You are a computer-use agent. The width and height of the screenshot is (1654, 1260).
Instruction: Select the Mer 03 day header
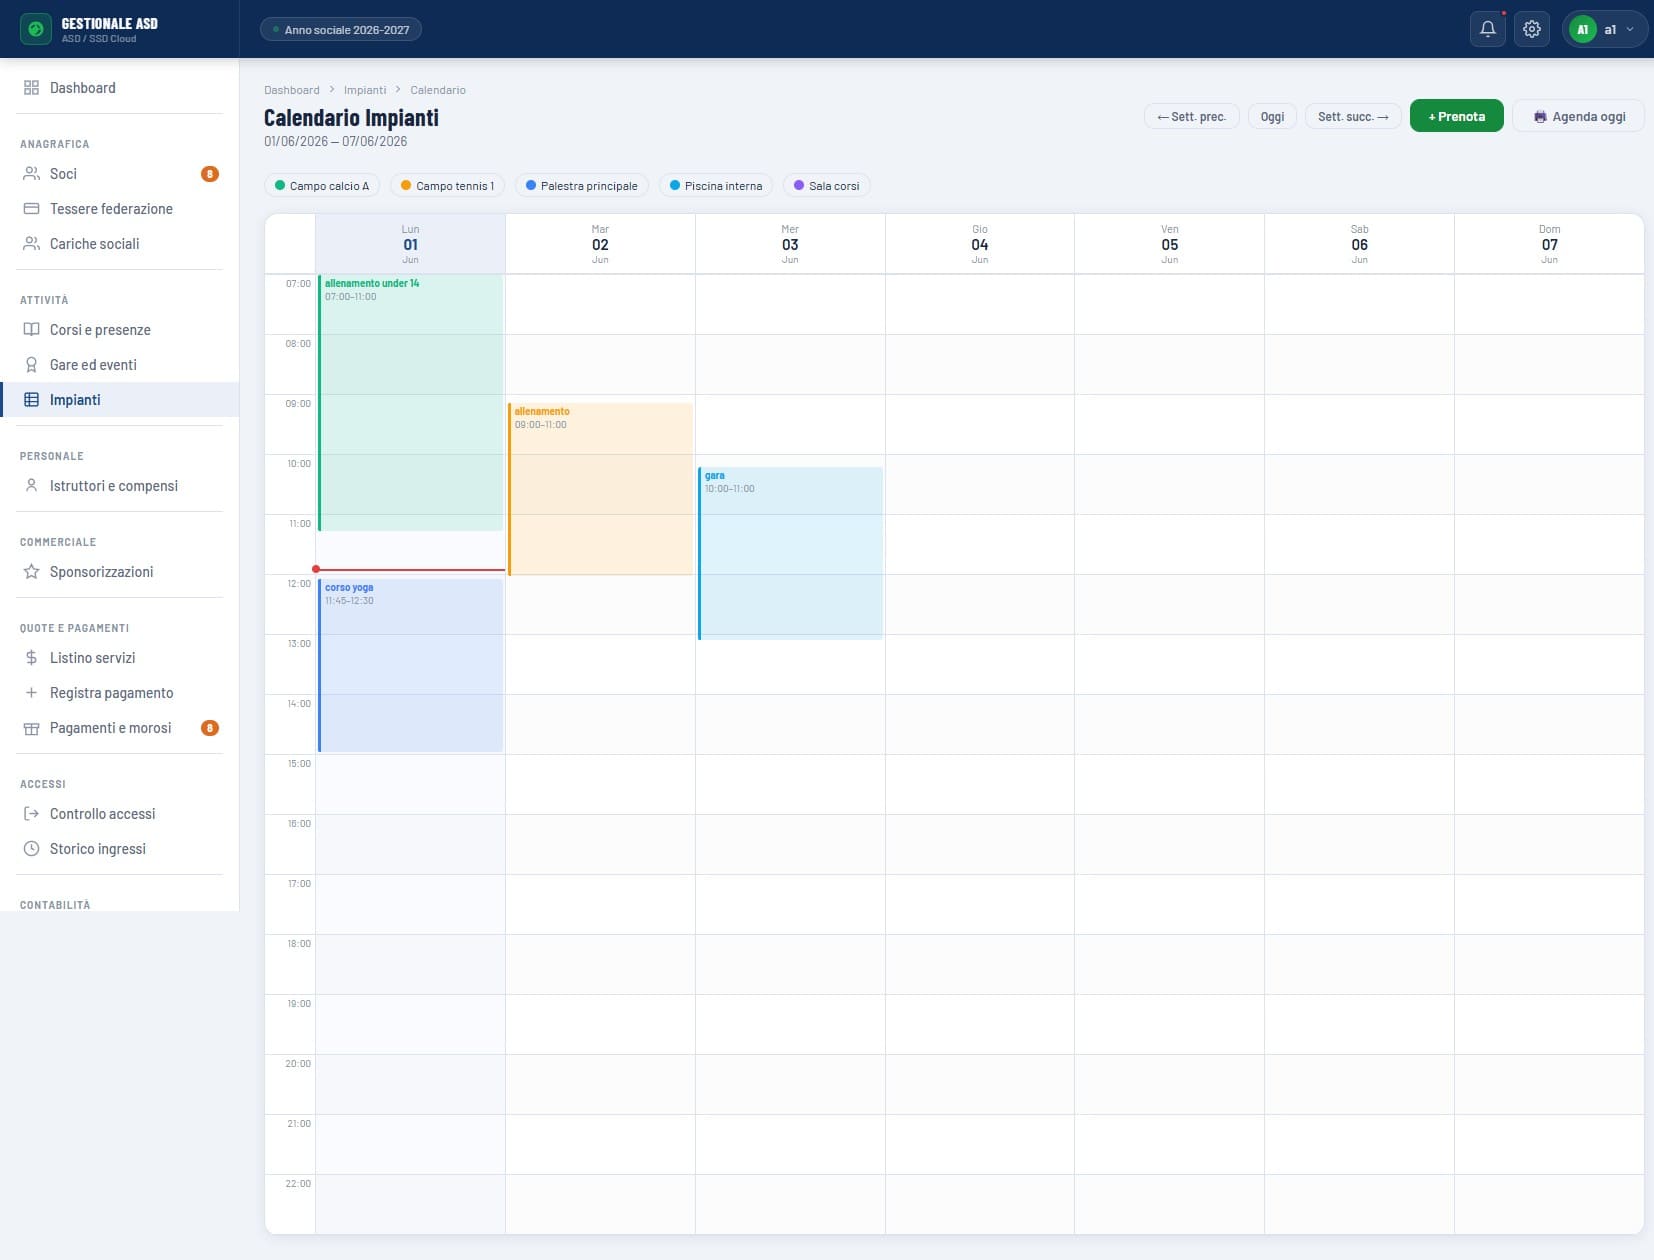click(790, 244)
